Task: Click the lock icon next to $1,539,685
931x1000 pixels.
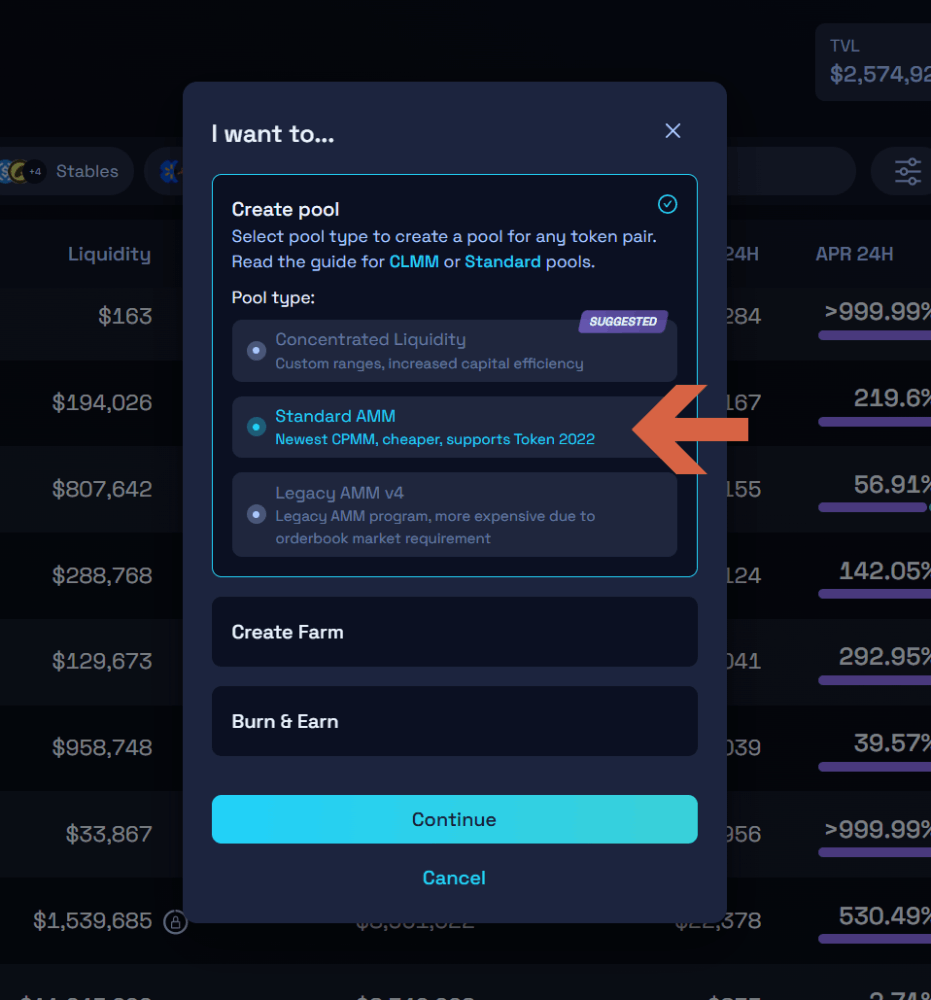Action: [x=175, y=921]
